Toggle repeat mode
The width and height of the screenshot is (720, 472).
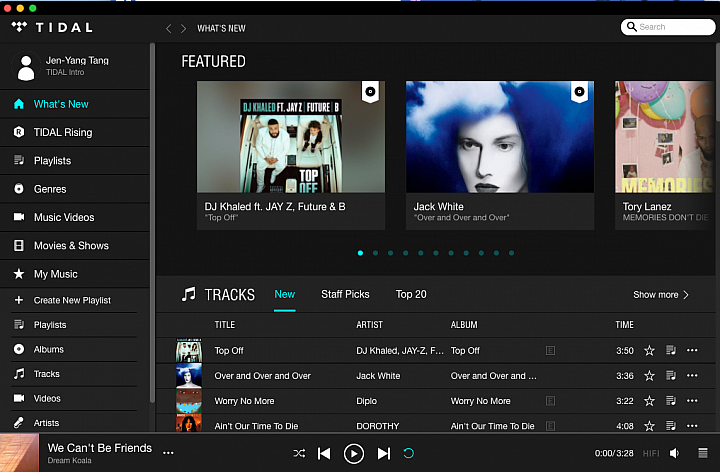point(409,454)
